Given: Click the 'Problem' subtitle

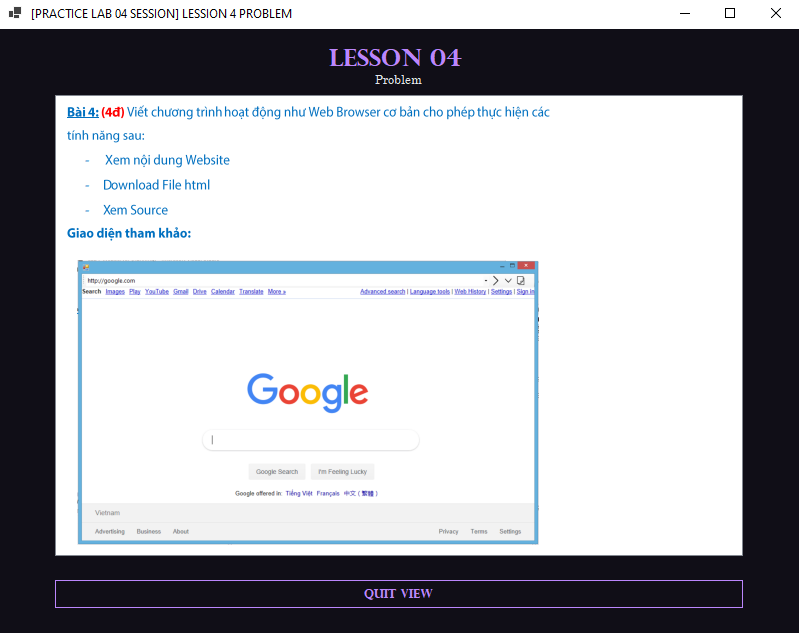Looking at the screenshot, I should pyautogui.click(x=398, y=80).
